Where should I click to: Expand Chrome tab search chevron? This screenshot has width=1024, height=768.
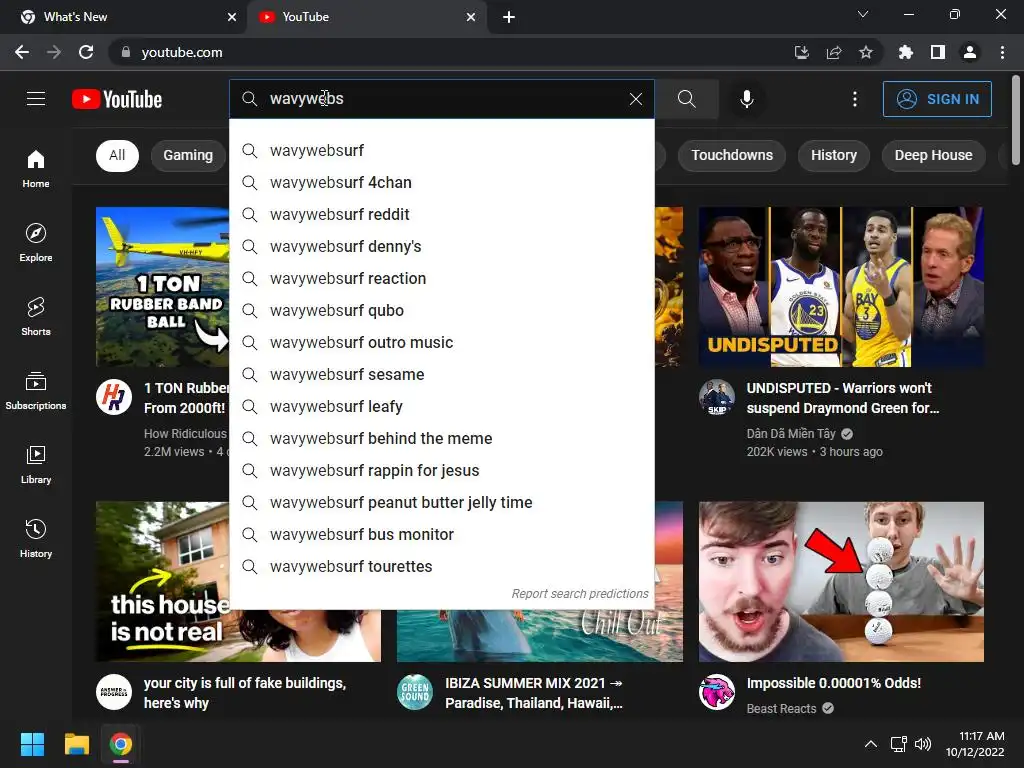point(863,14)
